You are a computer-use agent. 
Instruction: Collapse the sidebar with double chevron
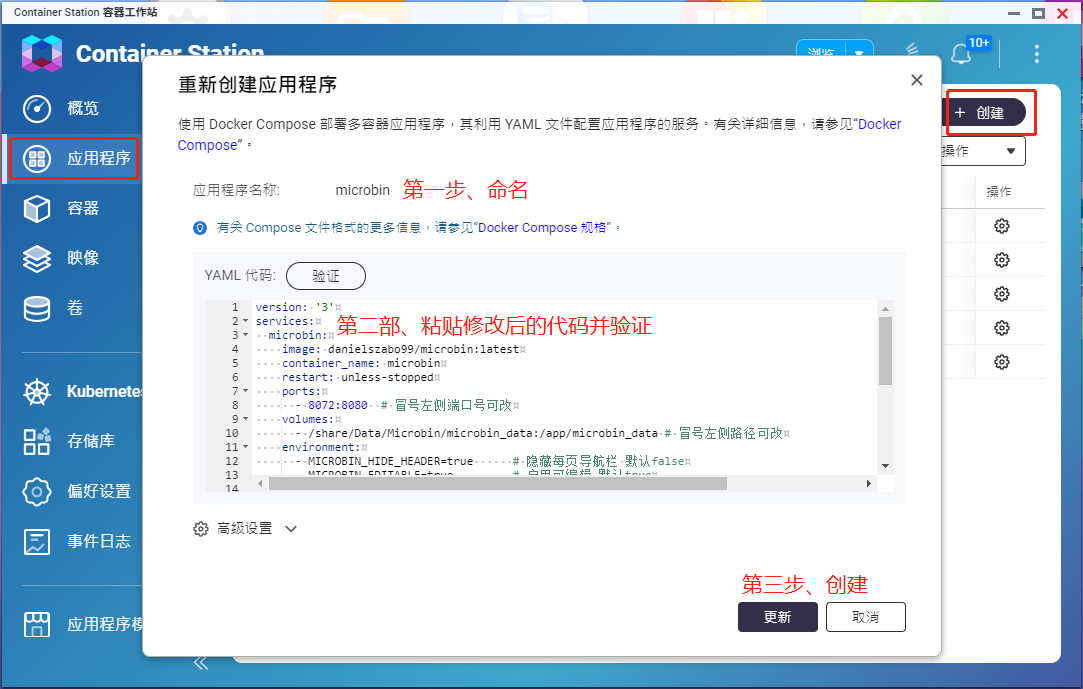coord(201,663)
